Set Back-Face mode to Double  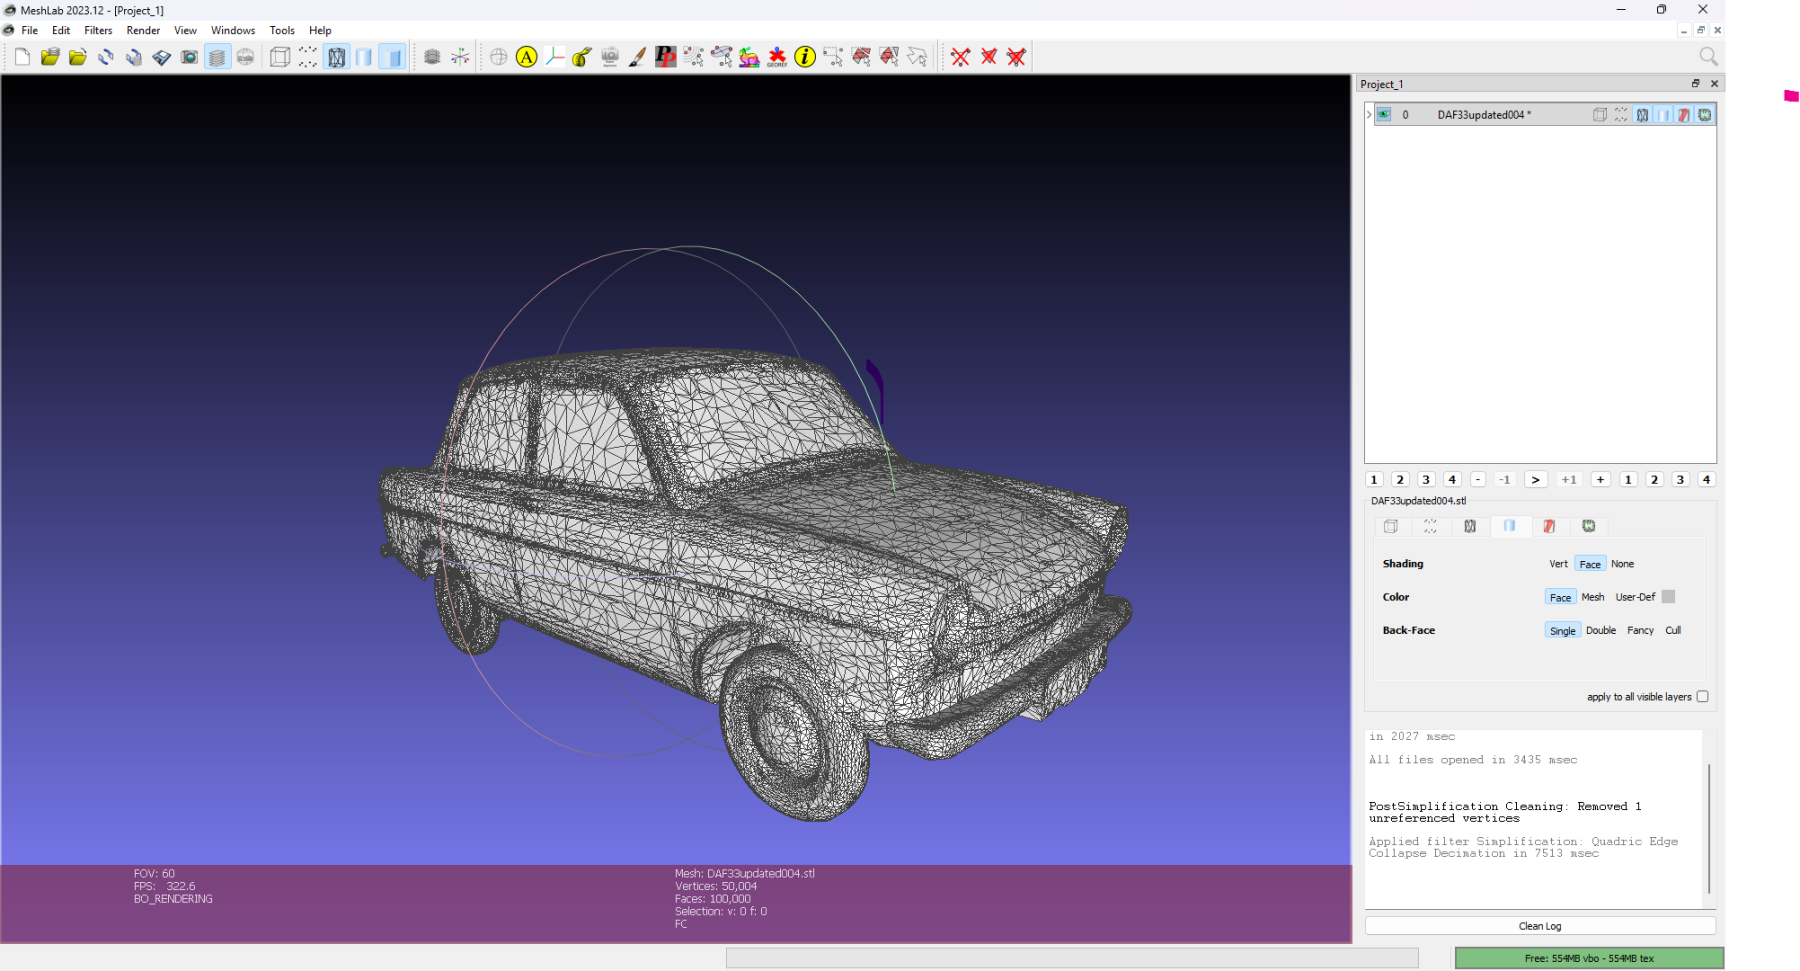tap(1600, 631)
